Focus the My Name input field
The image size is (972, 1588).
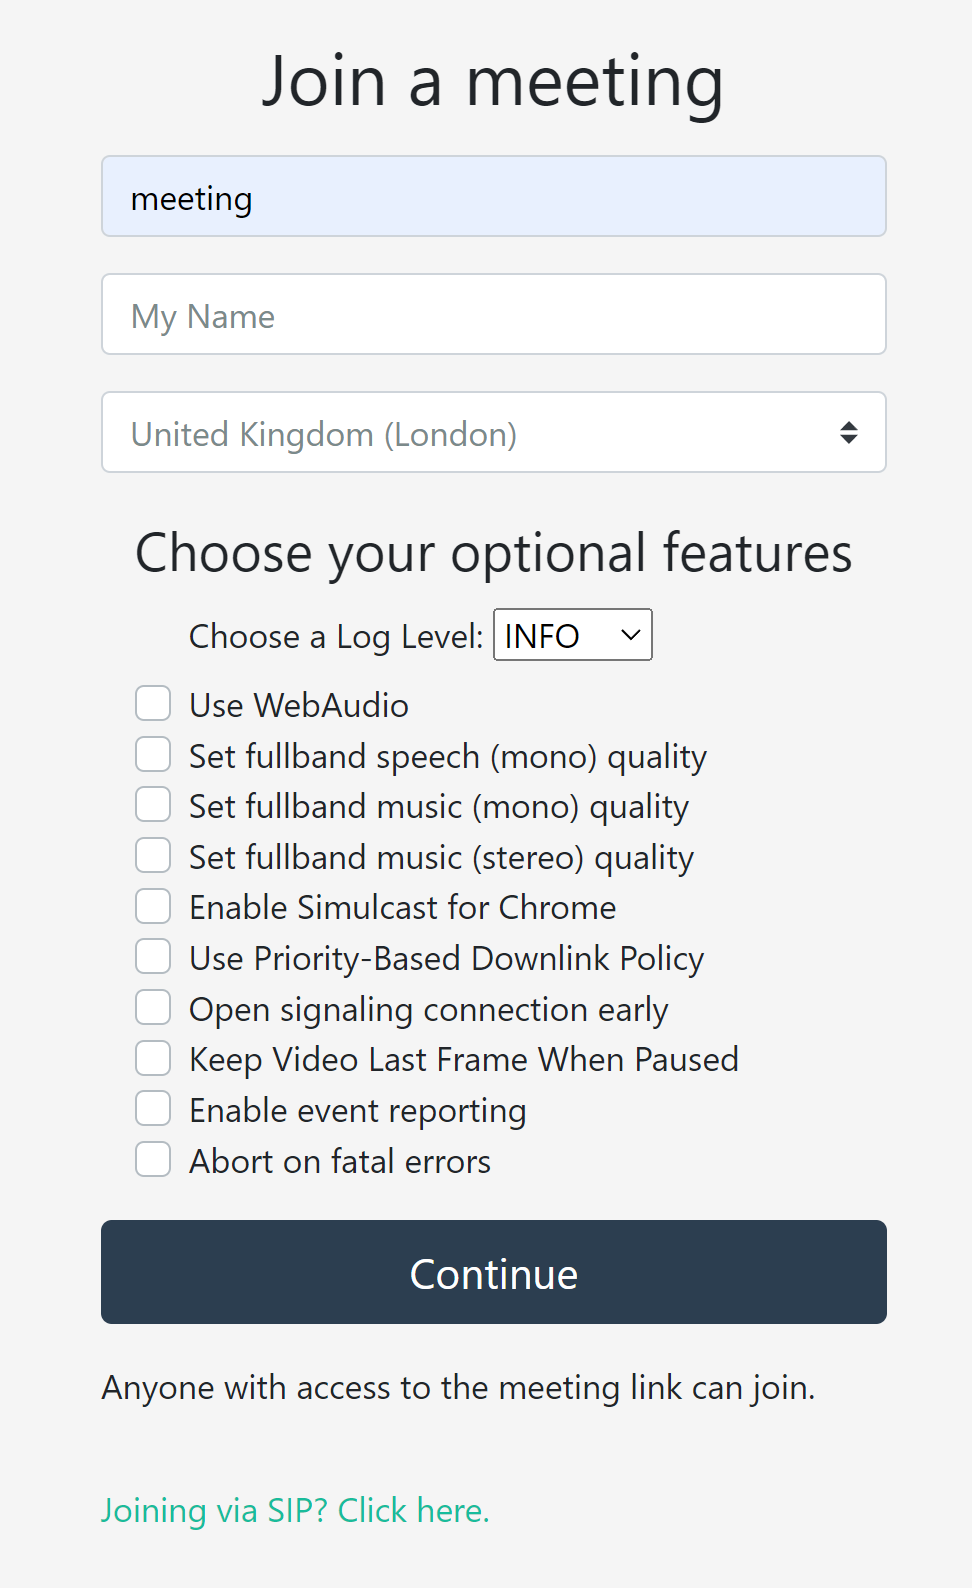493,314
